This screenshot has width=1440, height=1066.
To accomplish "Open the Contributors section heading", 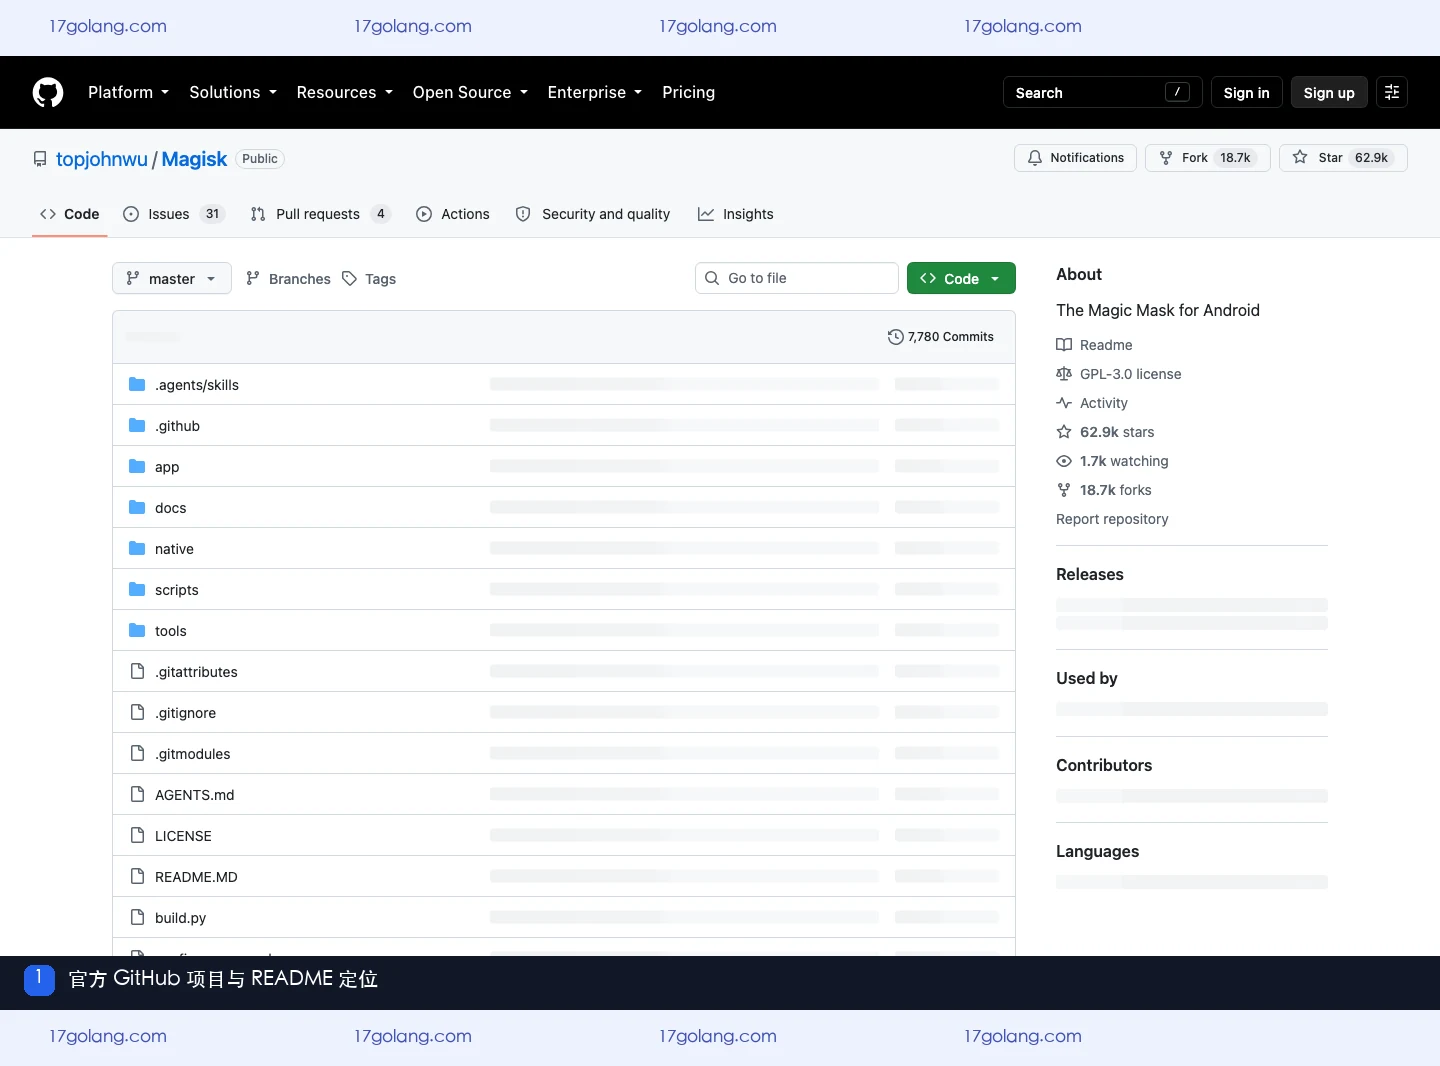I will click(1104, 765).
